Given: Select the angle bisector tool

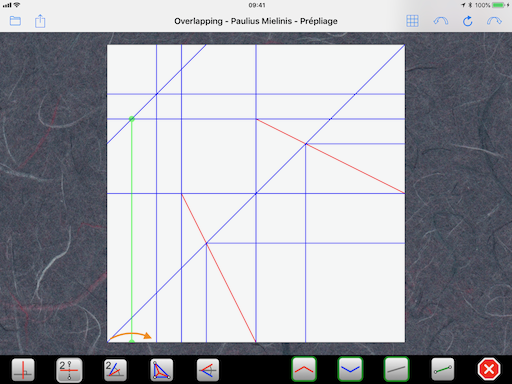Looking at the screenshot, I should 115,369.
